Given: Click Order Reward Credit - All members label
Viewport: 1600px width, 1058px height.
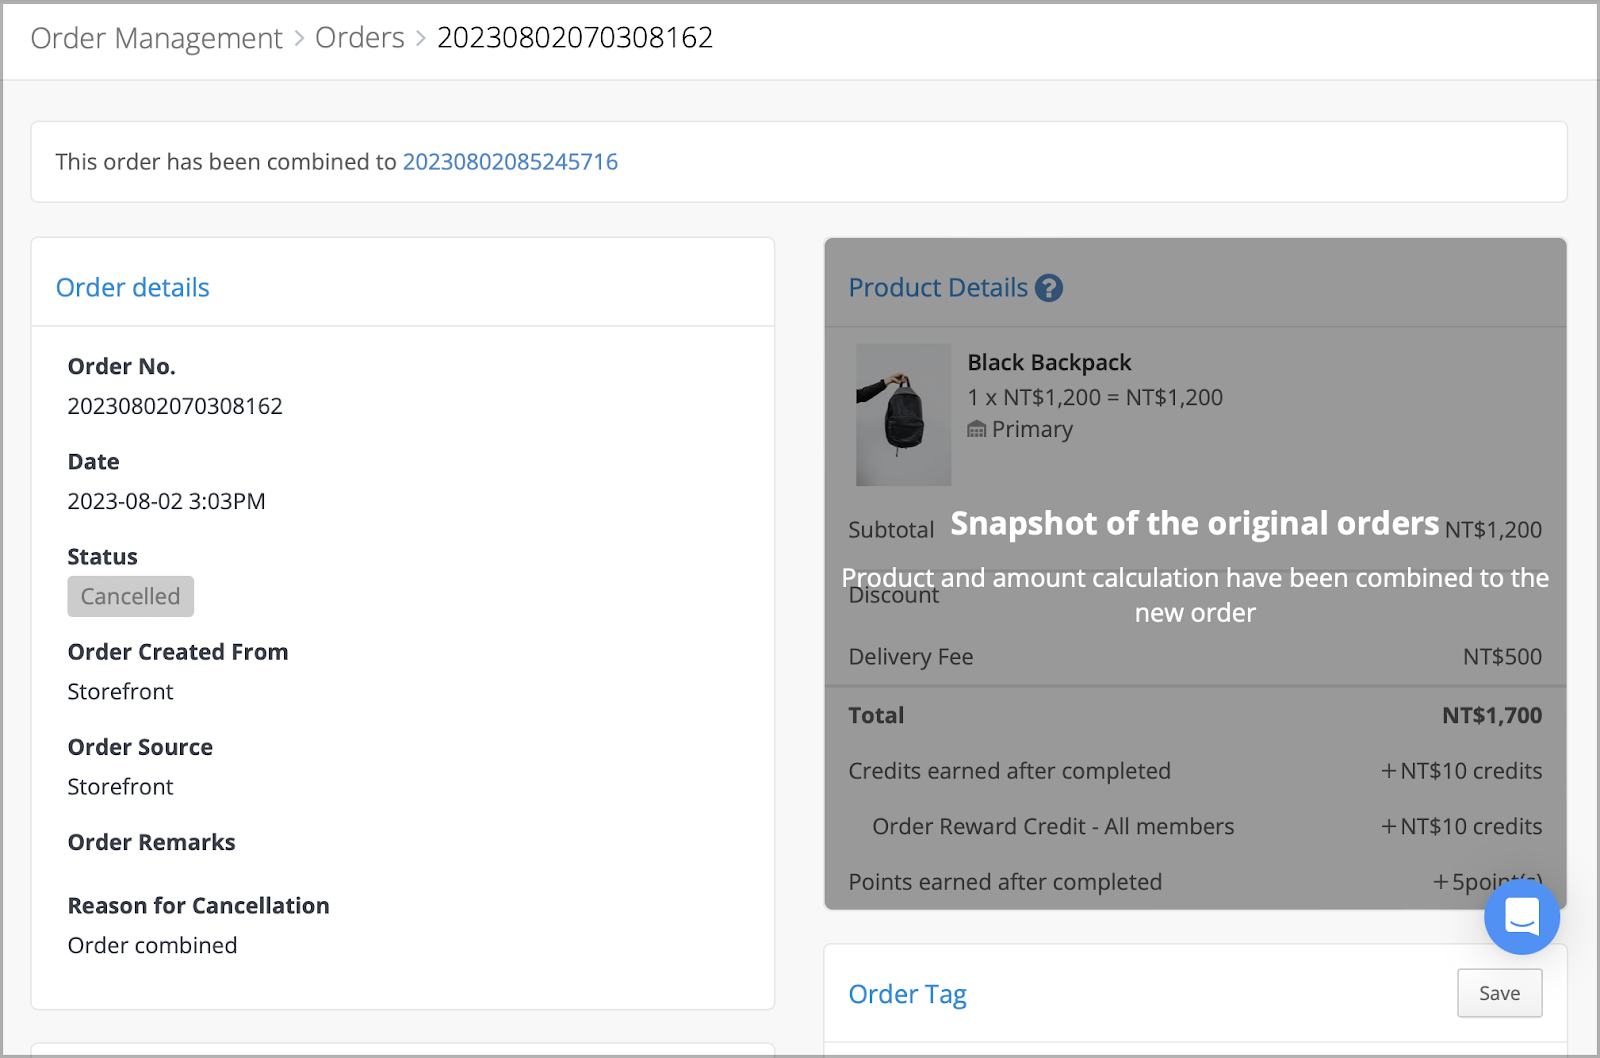Looking at the screenshot, I should click(x=1053, y=826).
